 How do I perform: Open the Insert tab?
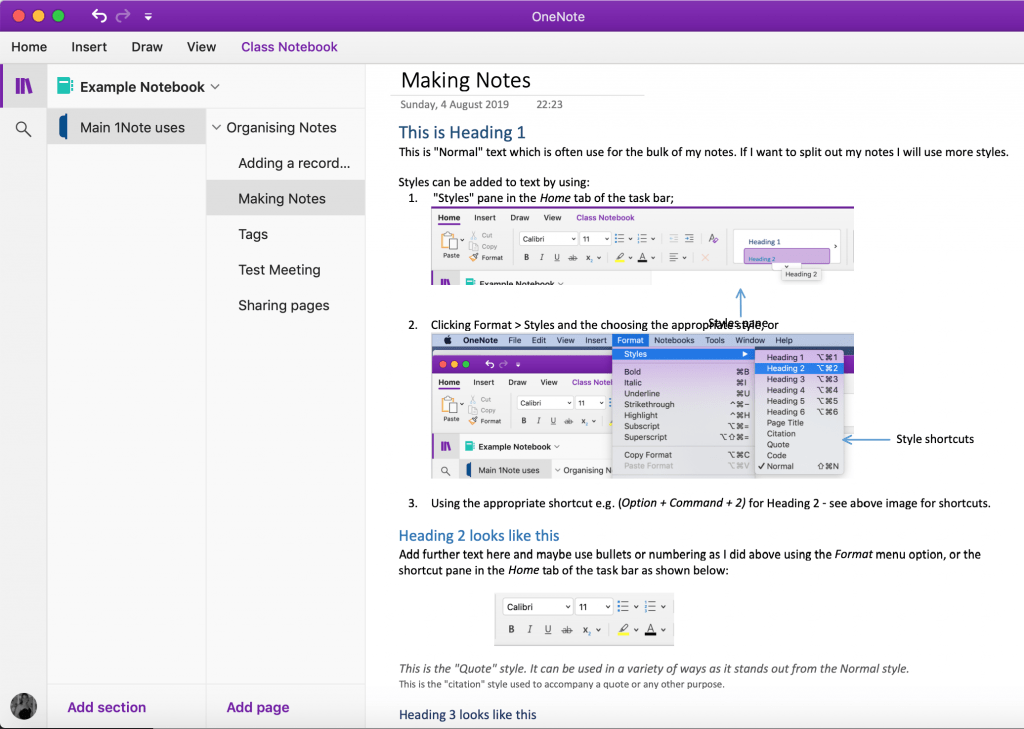point(89,46)
